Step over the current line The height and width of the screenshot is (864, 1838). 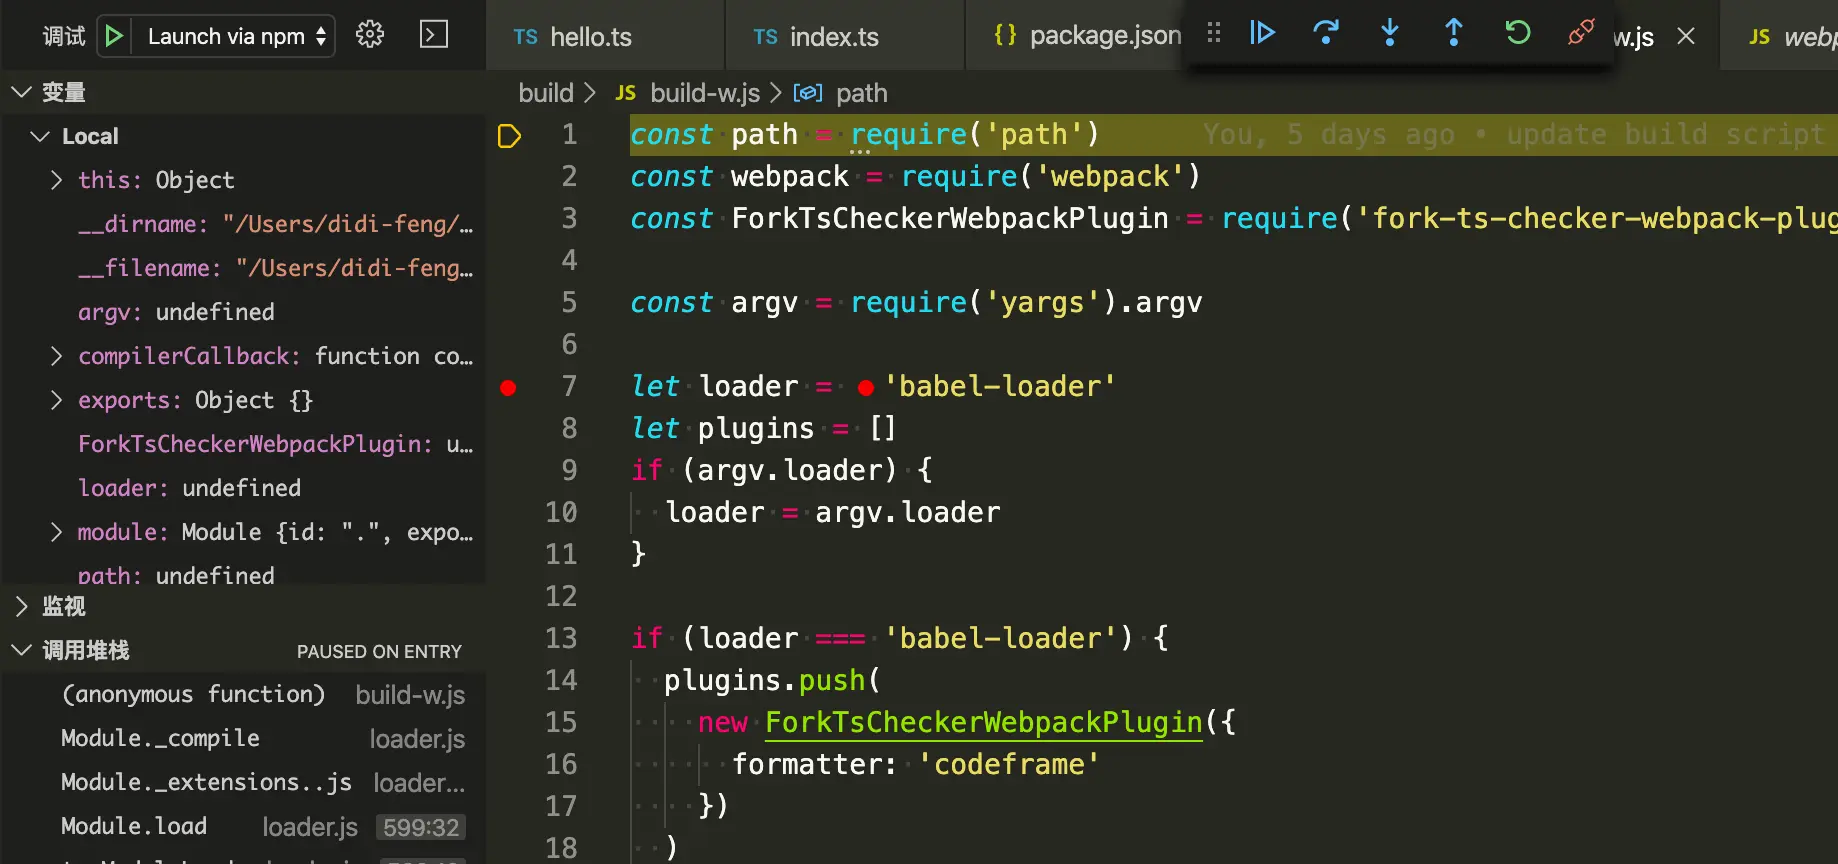[x=1326, y=33]
